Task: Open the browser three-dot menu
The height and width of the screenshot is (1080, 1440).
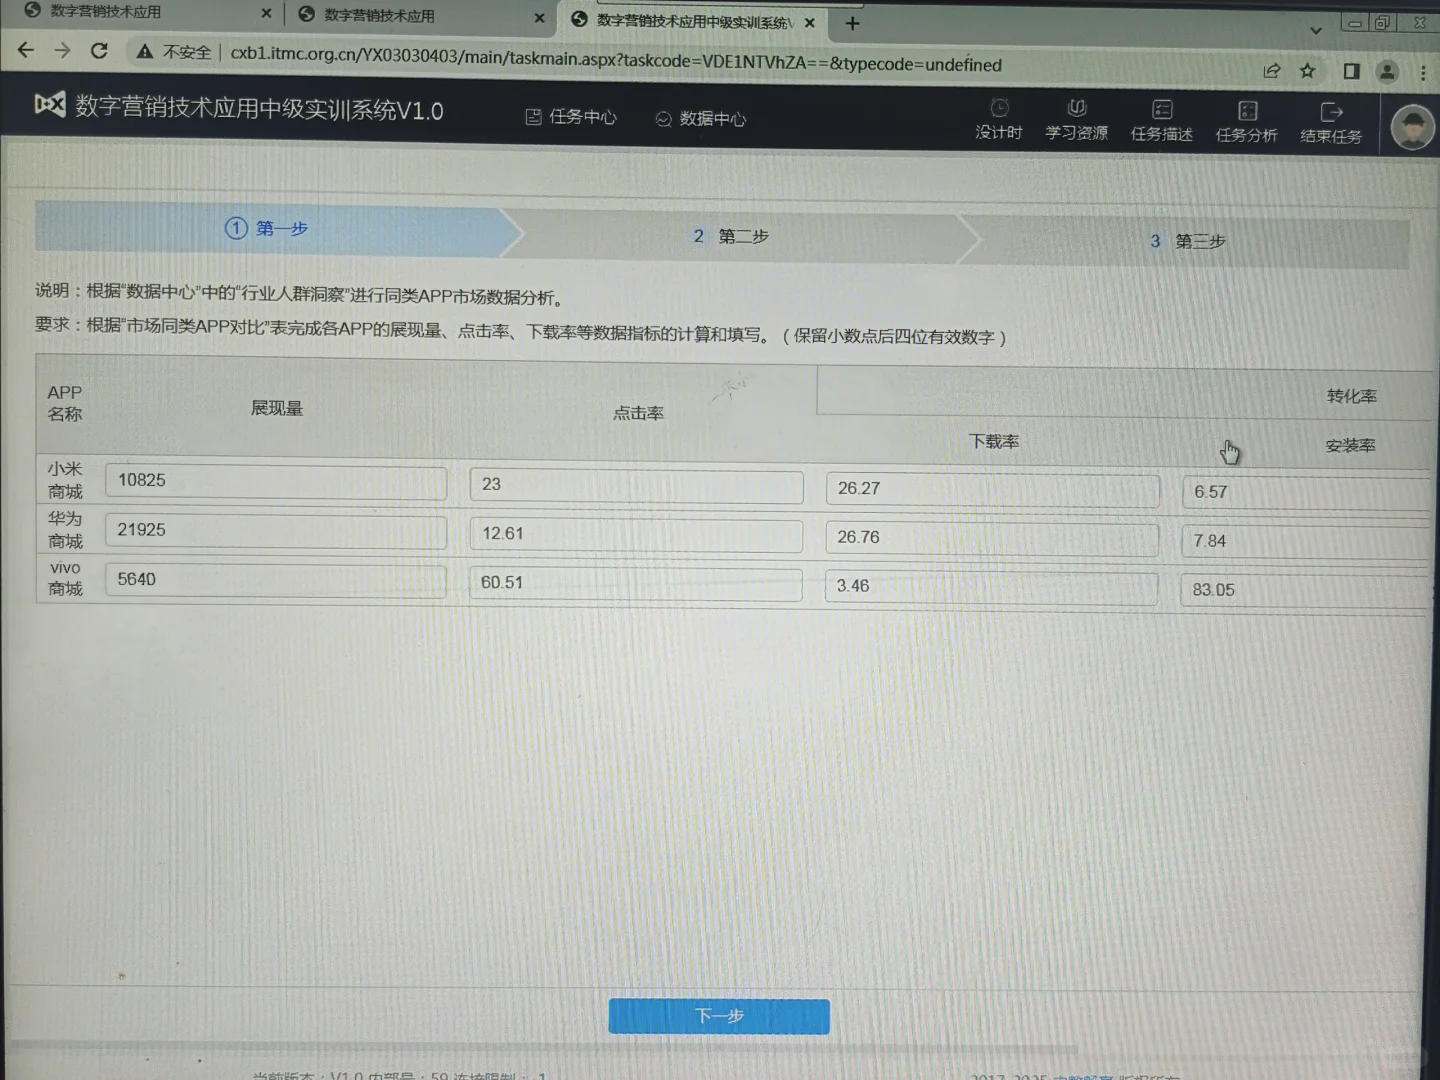Action: click(1423, 72)
